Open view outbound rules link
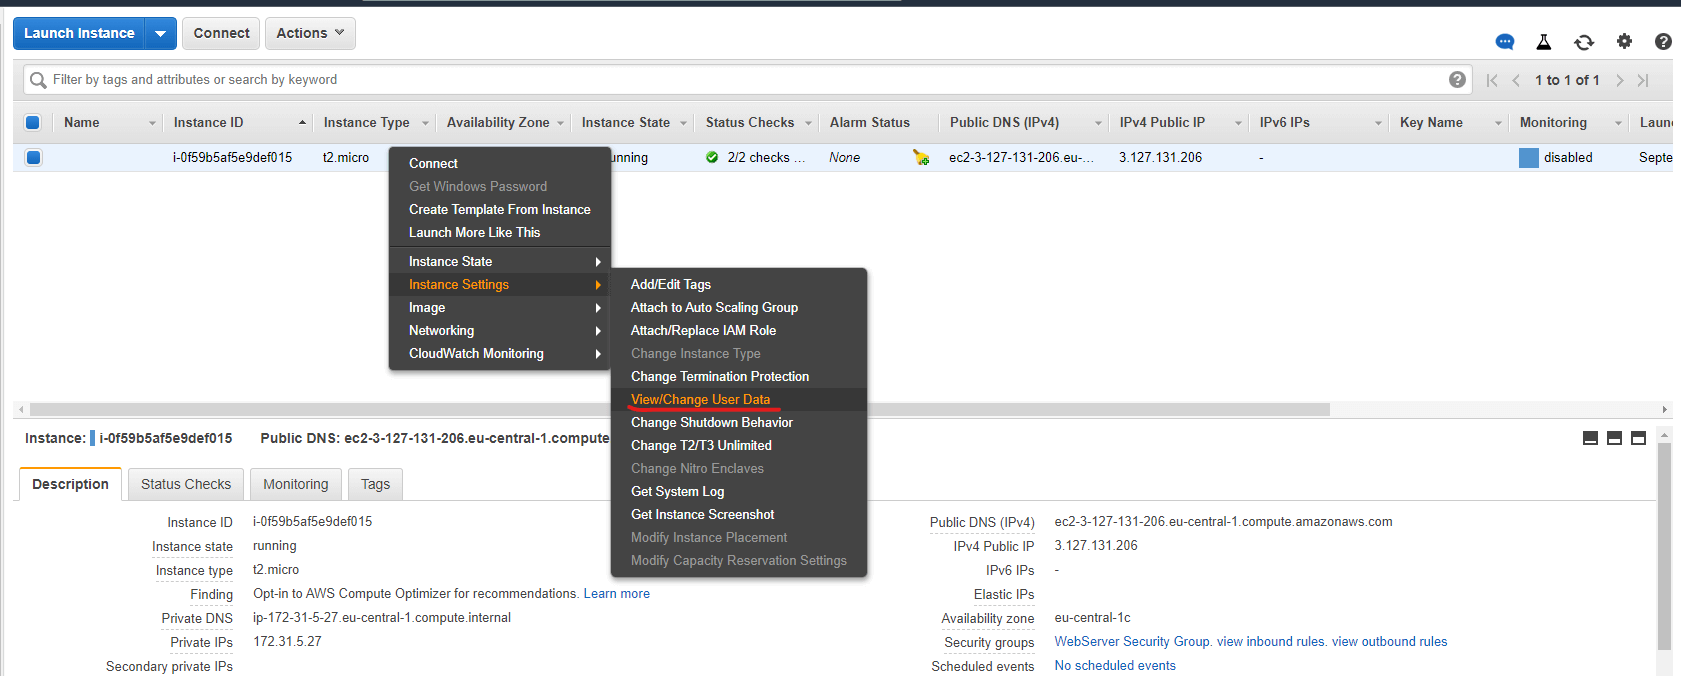This screenshot has height=676, width=1681. tap(1389, 641)
